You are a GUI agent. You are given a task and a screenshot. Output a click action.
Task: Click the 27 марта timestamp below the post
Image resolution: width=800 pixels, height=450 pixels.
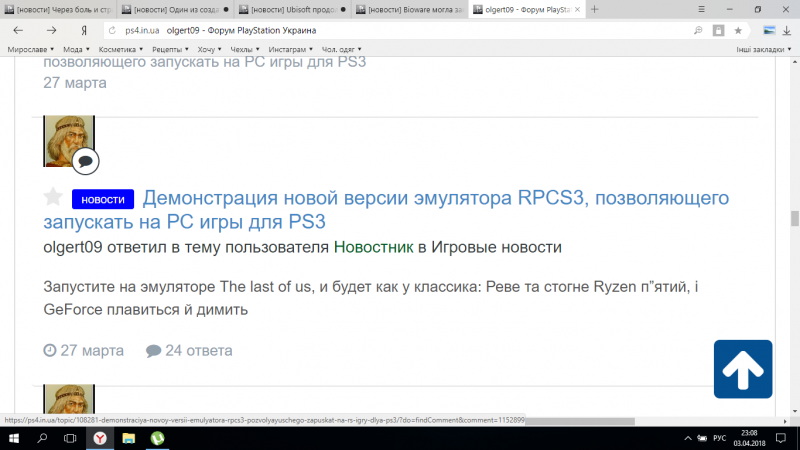tap(92, 351)
